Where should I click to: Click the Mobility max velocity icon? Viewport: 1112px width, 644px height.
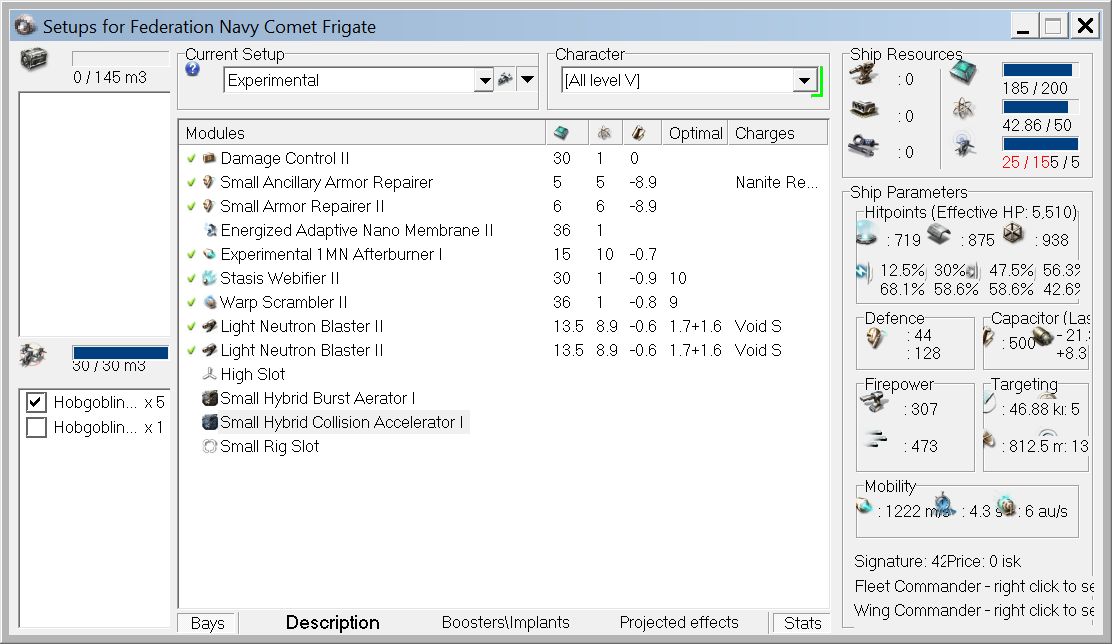(864, 506)
